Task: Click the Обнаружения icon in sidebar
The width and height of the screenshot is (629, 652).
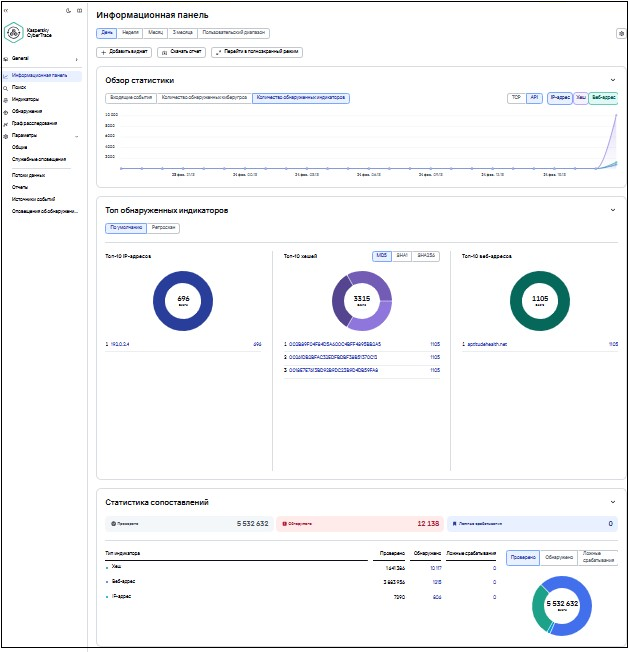Action: tap(6, 112)
